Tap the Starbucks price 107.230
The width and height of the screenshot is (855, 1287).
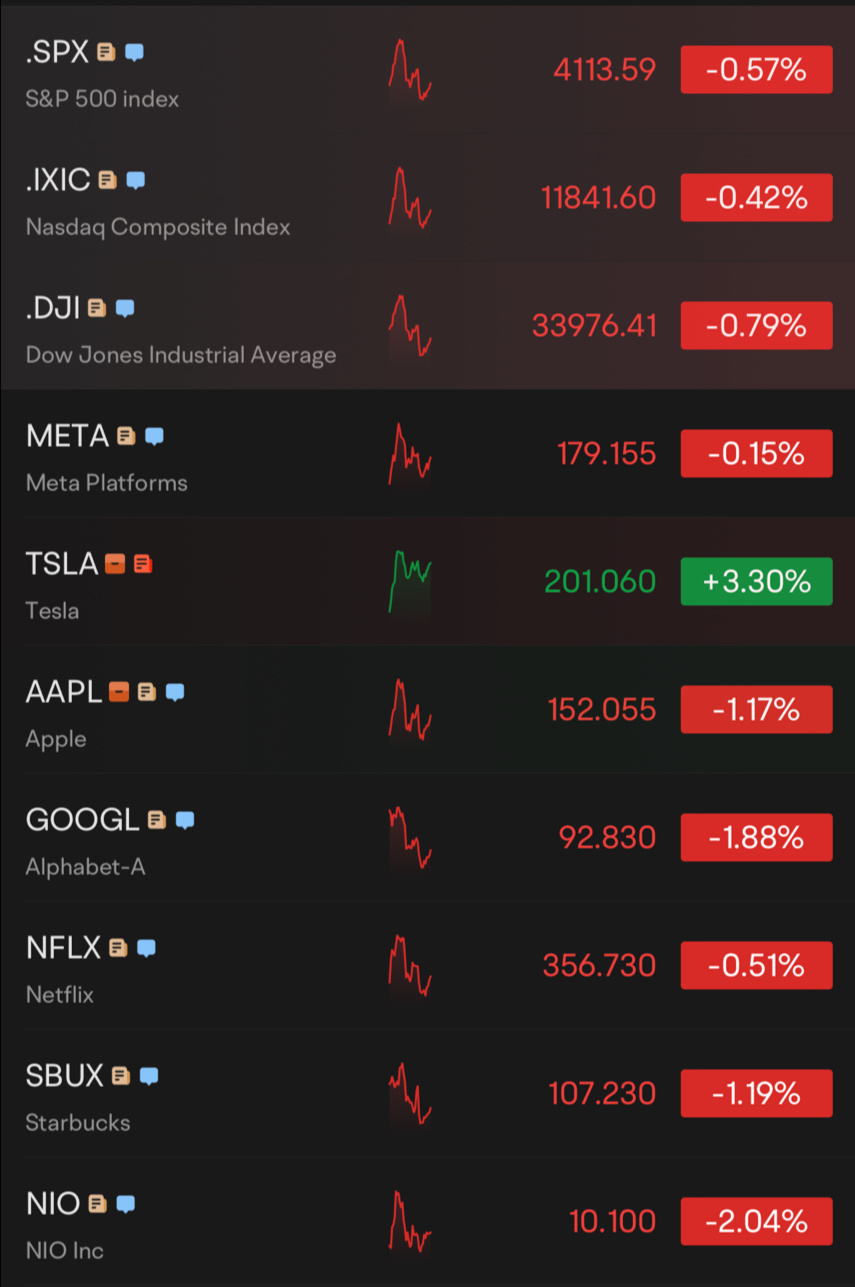click(602, 1093)
